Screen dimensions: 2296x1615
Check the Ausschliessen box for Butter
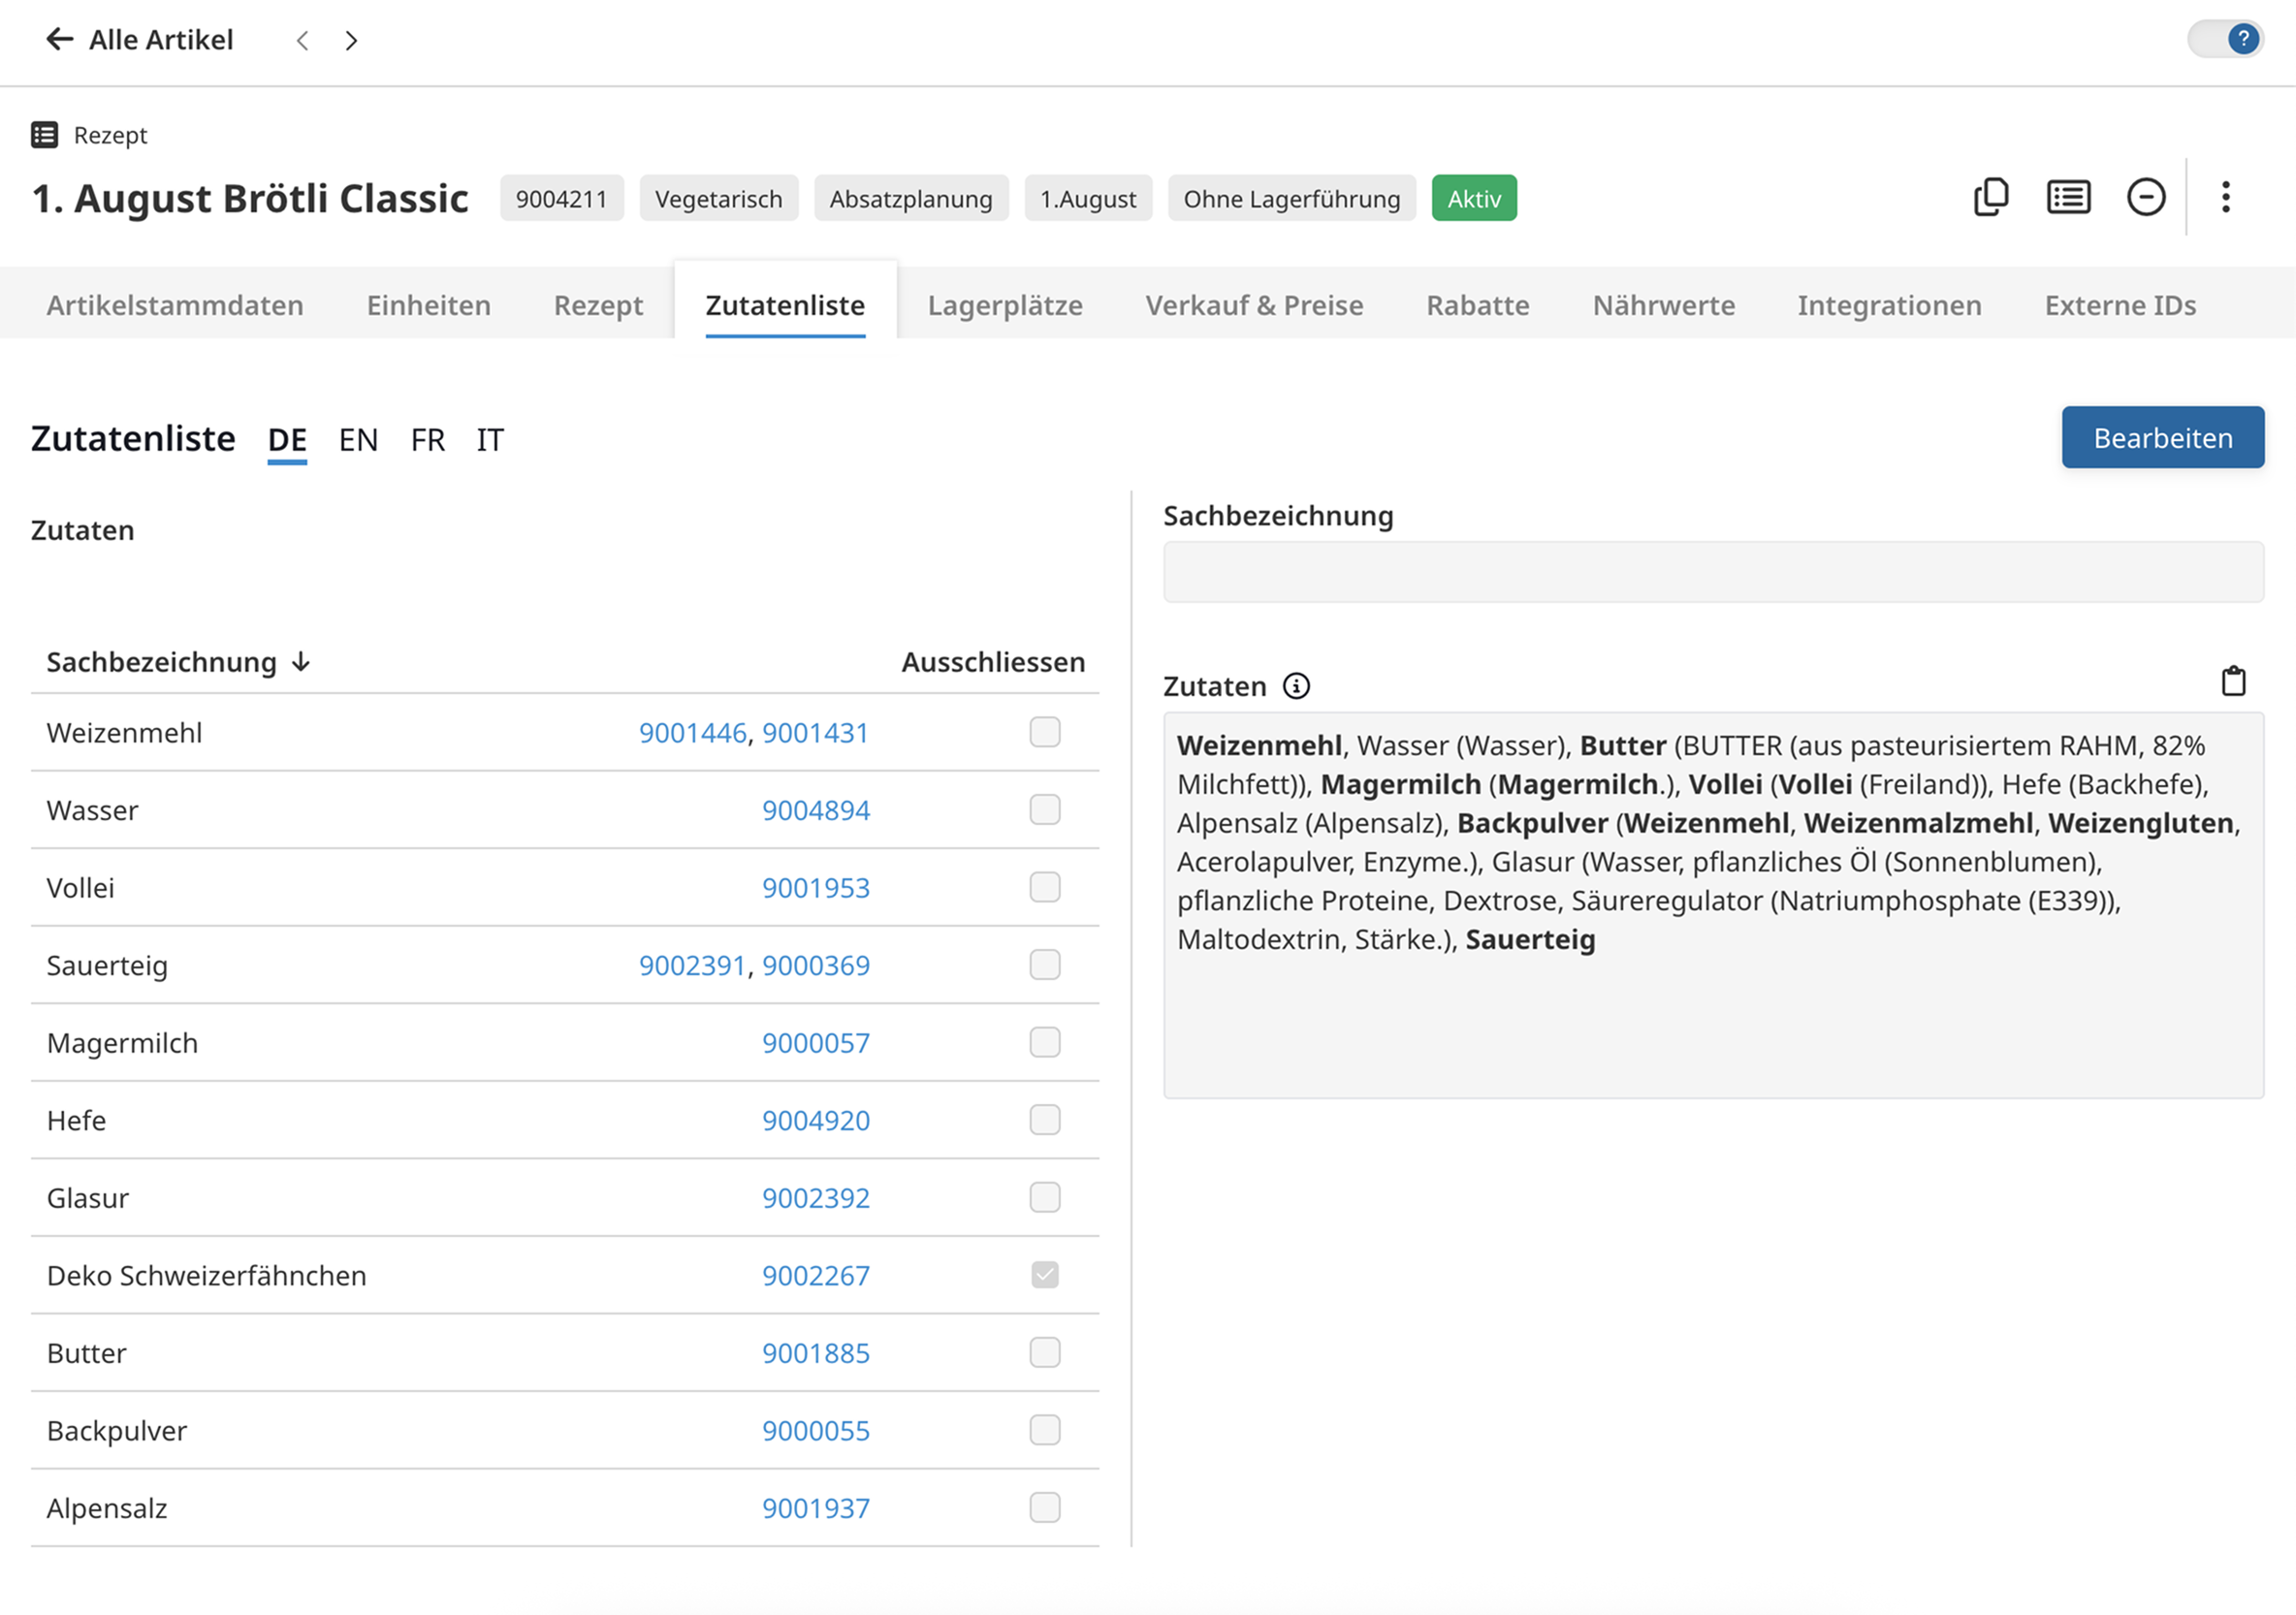pyautogui.click(x=1044, y=1352)
